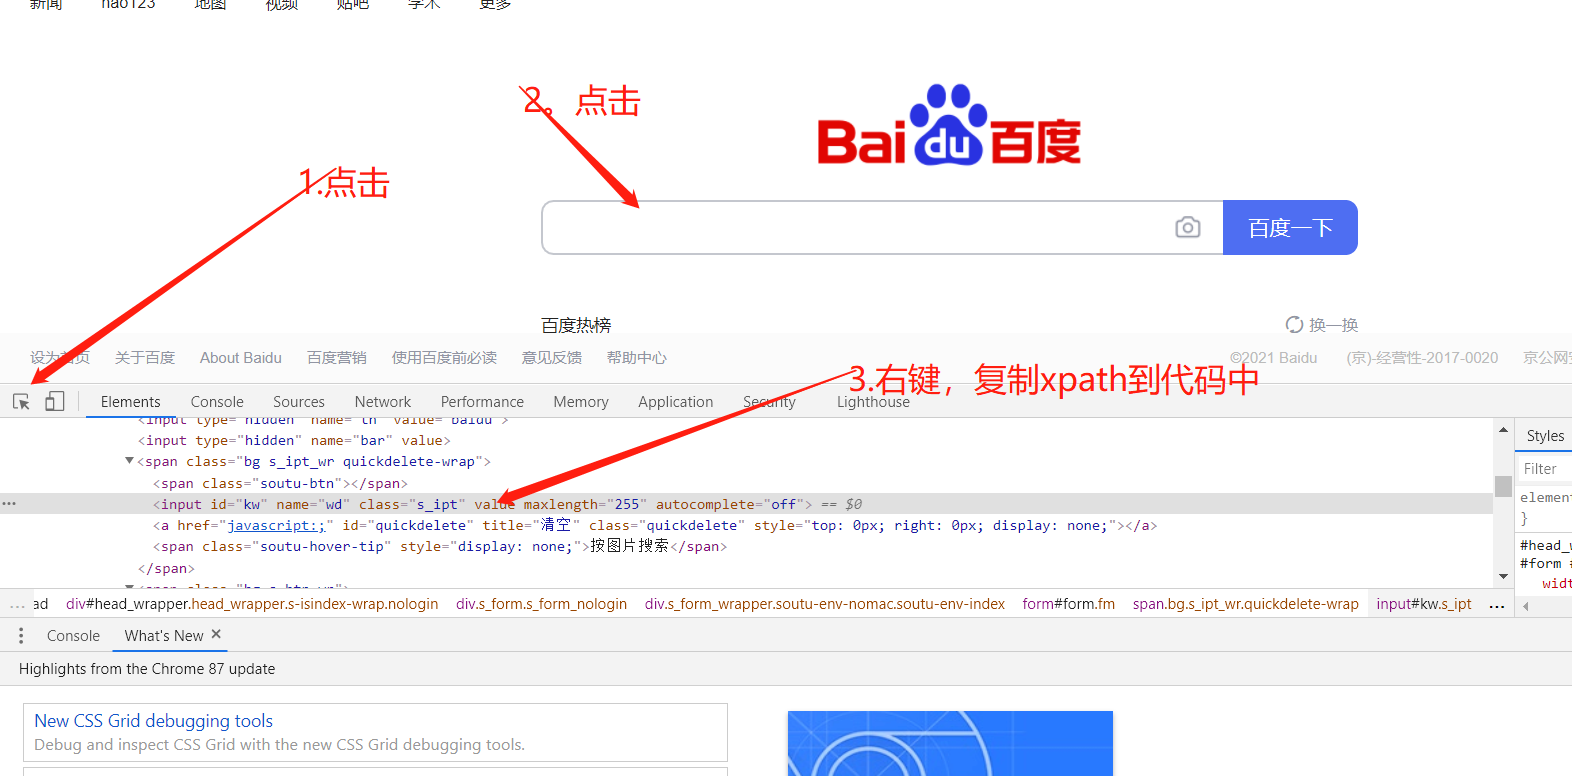Open the (京)-经营性-2017-0020 license link

(1422, 358)
